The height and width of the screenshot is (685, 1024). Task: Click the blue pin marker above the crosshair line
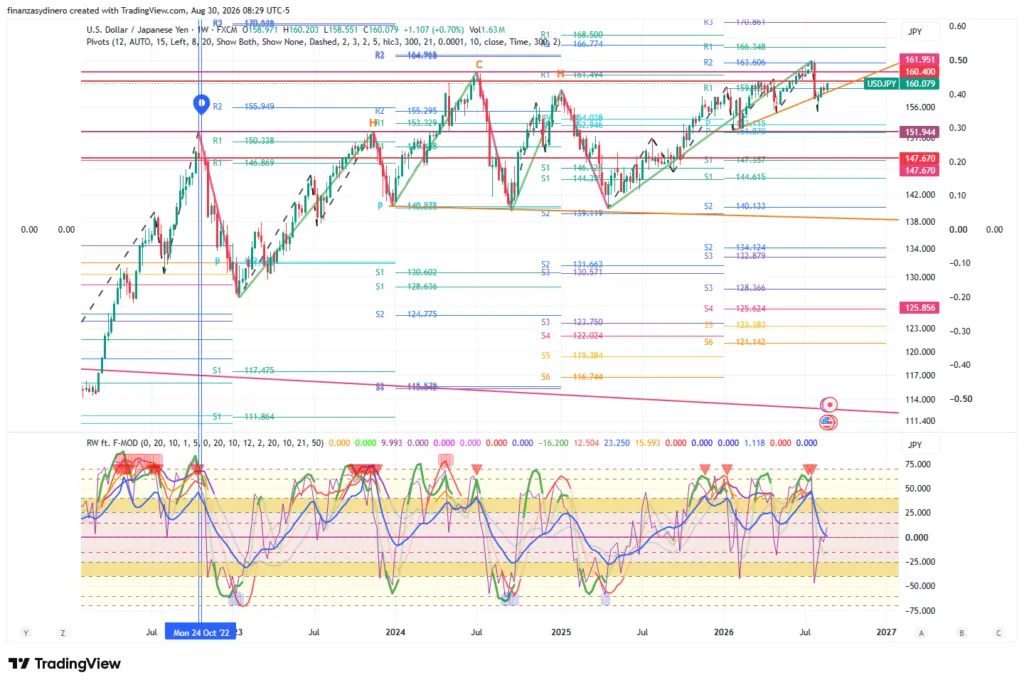point(201,103)
